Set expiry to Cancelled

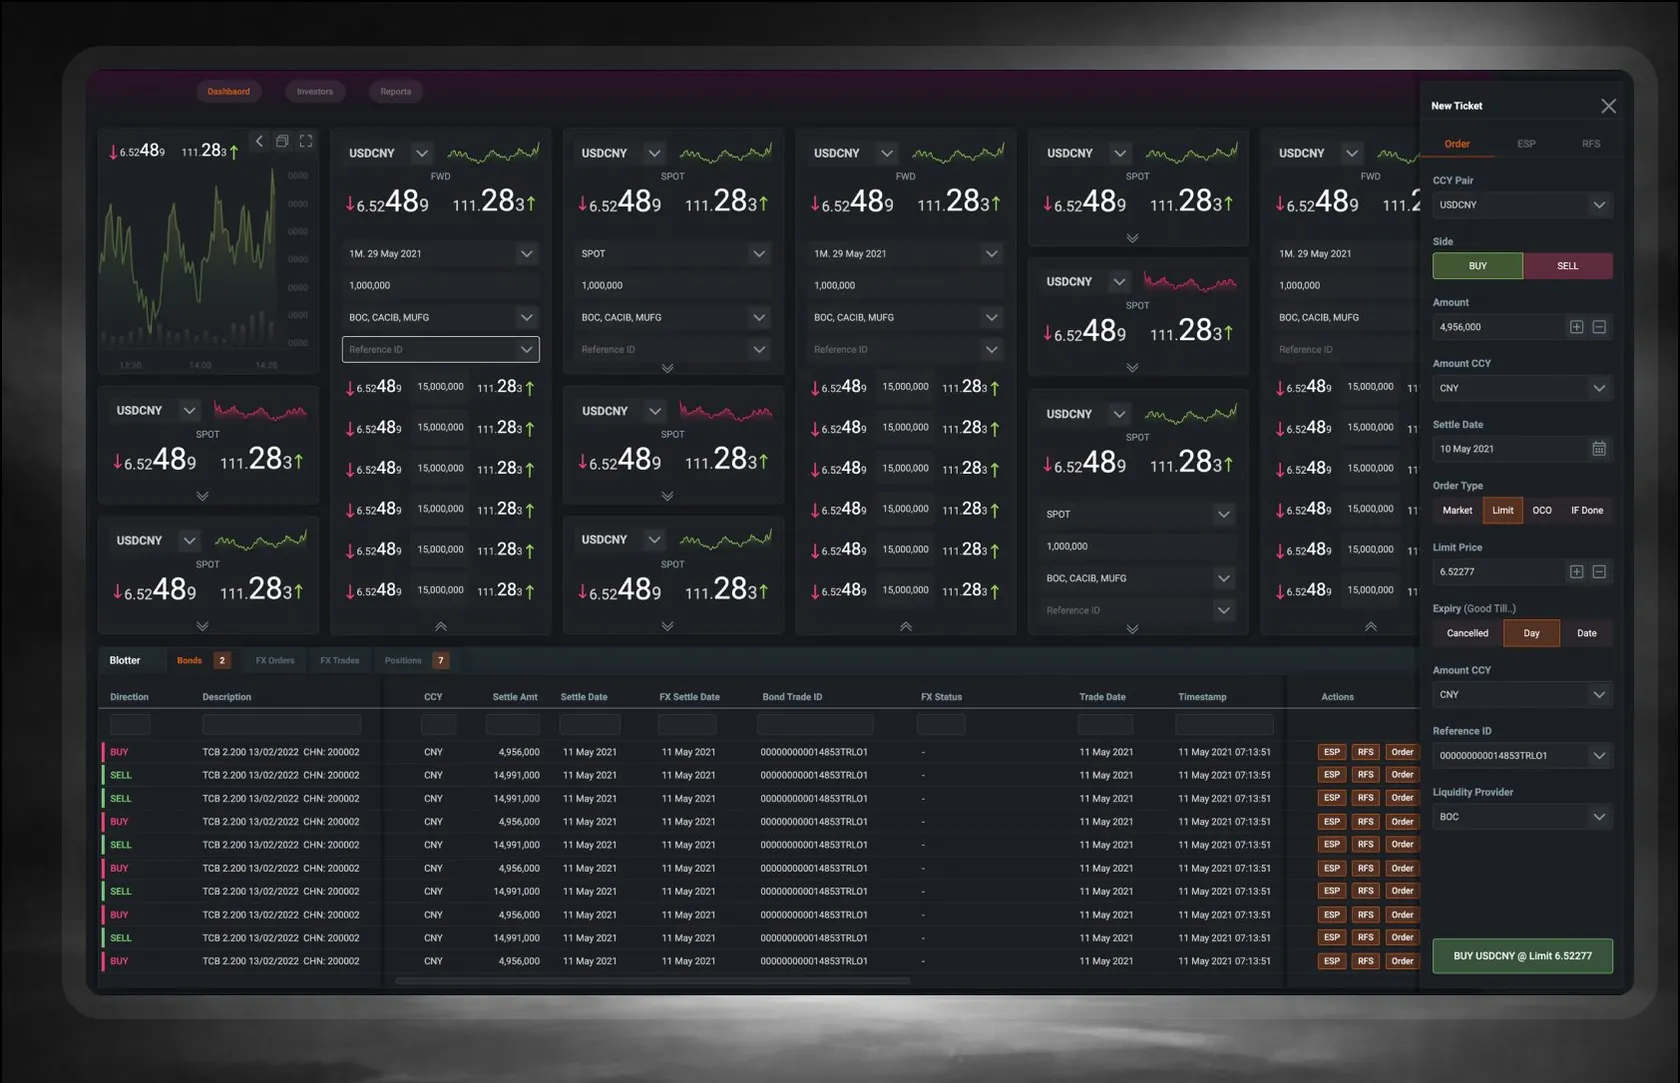point(1467,634)
